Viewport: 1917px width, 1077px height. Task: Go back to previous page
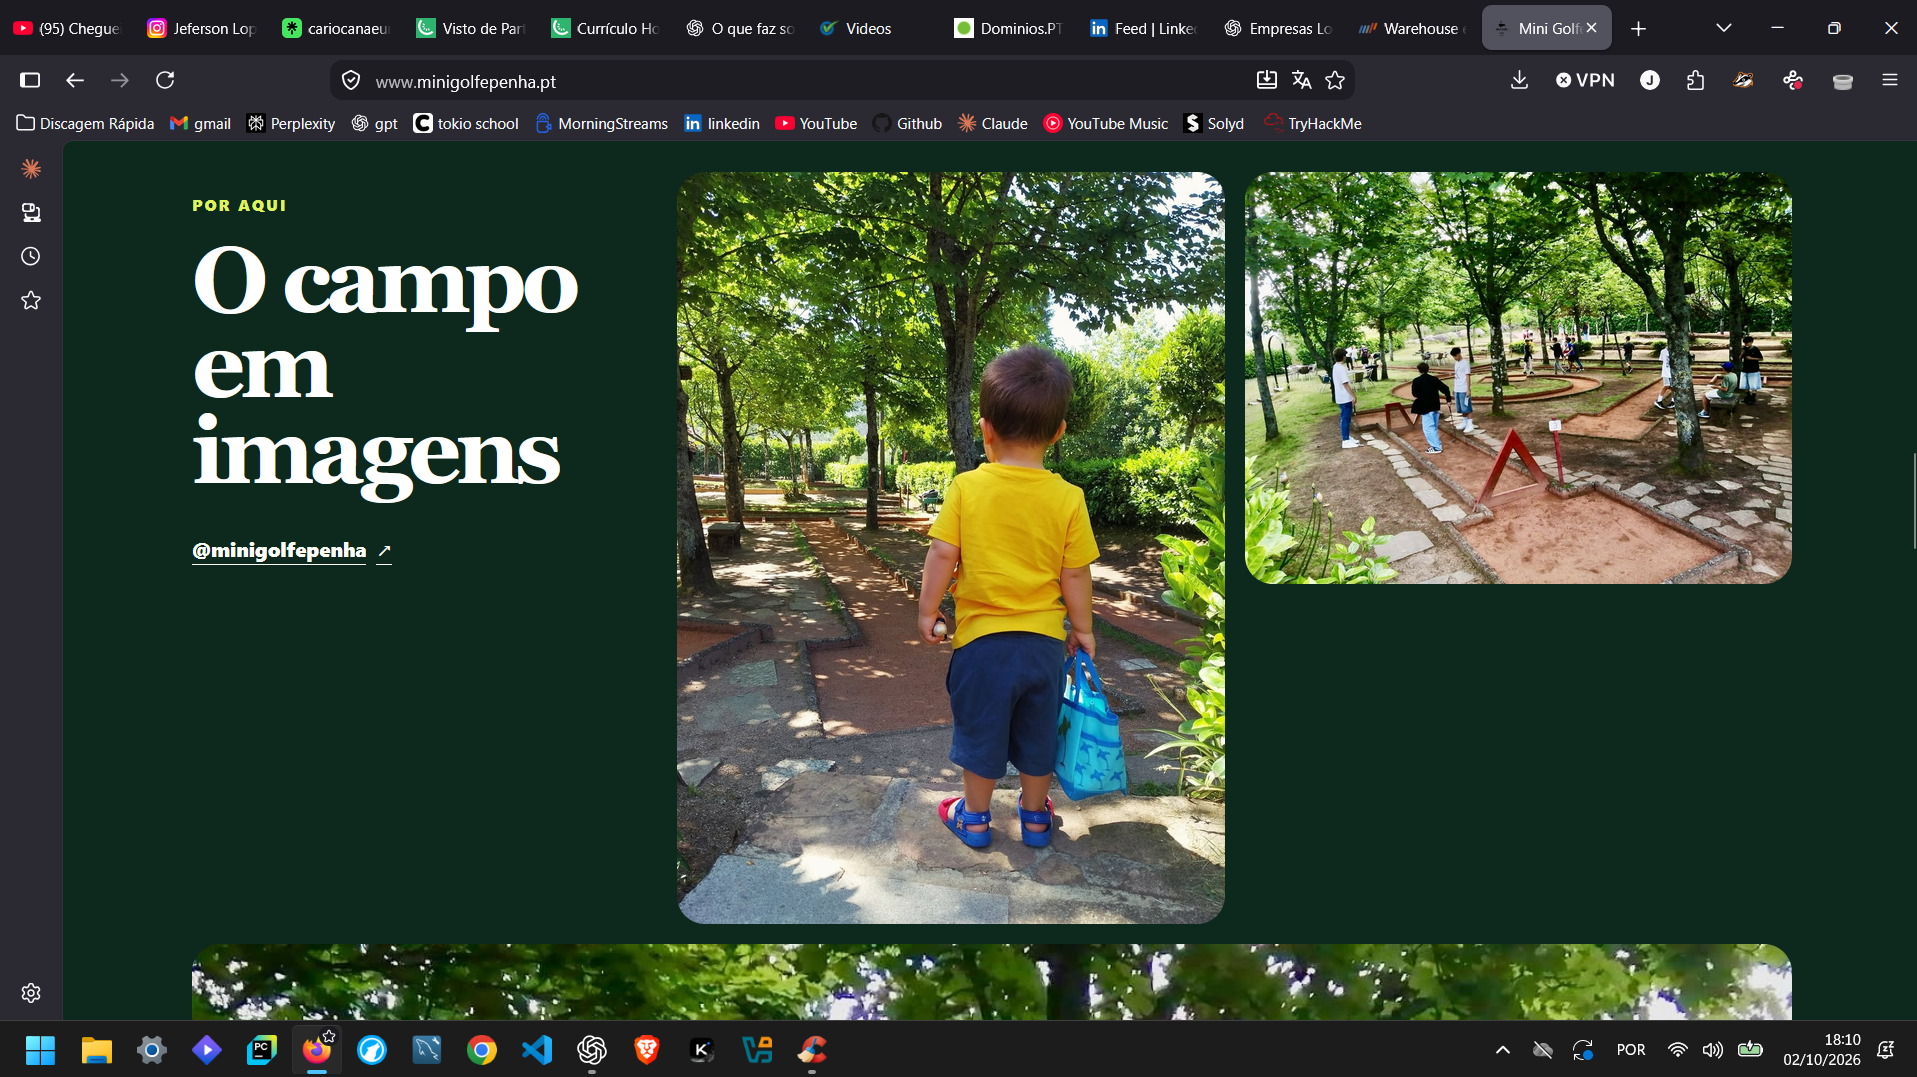[x=75, y=80]
